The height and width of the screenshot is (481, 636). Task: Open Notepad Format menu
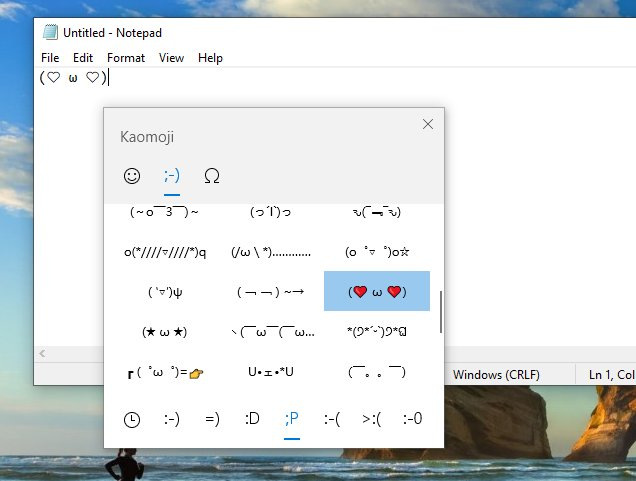126,58
